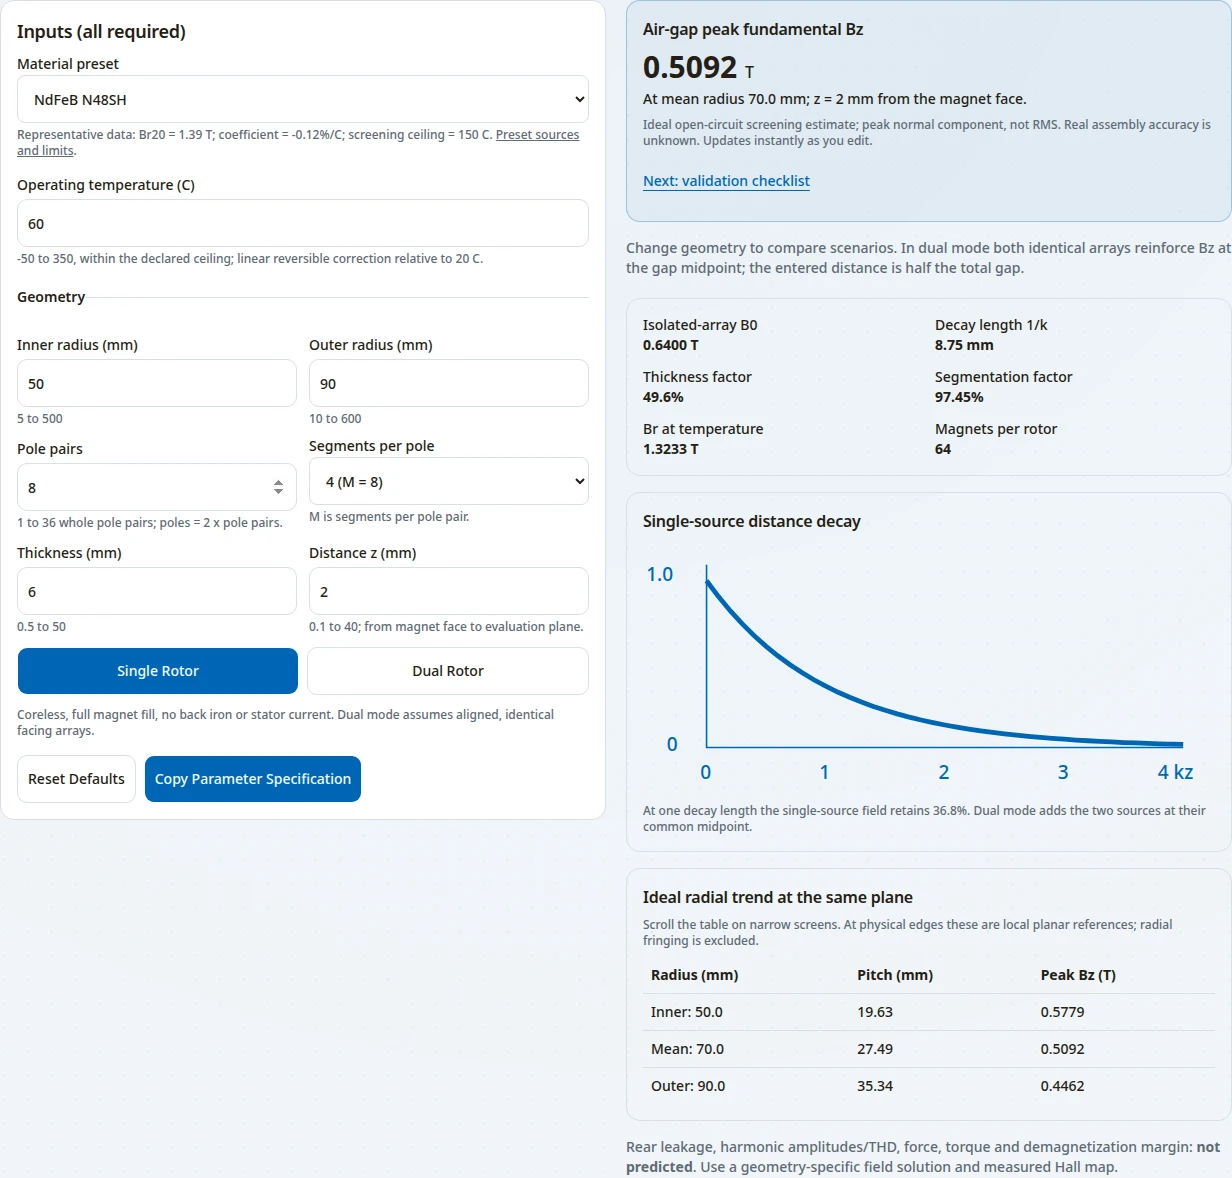Click the Pitch (mm) column header

(x=895, y=975)
